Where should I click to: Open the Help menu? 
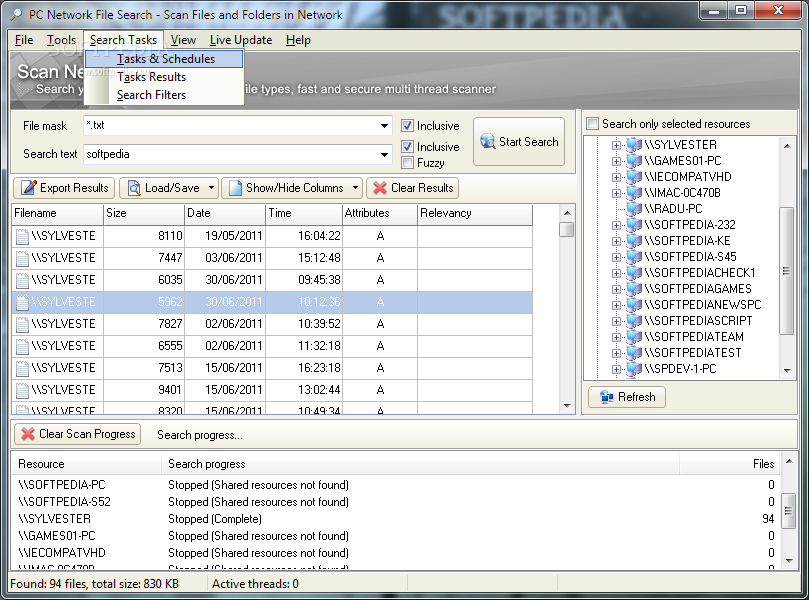click(x=298, y=40)
